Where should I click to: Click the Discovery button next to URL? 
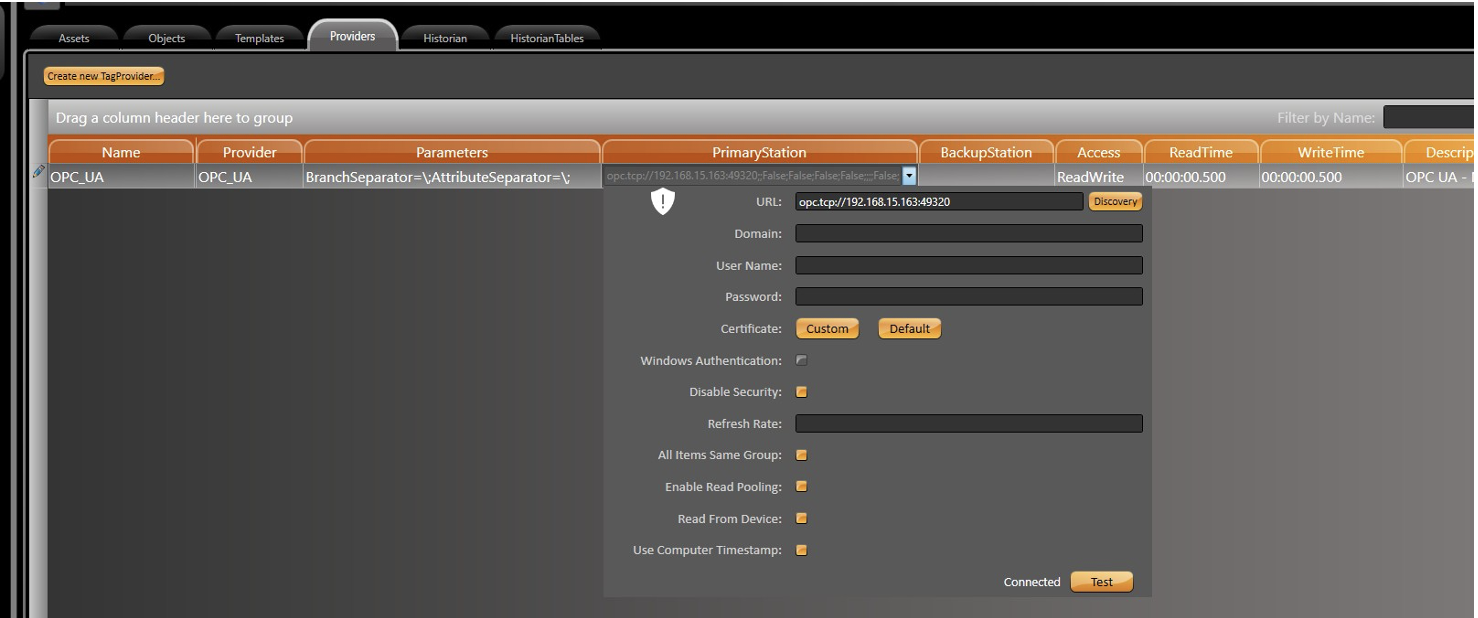(1115, 202)
